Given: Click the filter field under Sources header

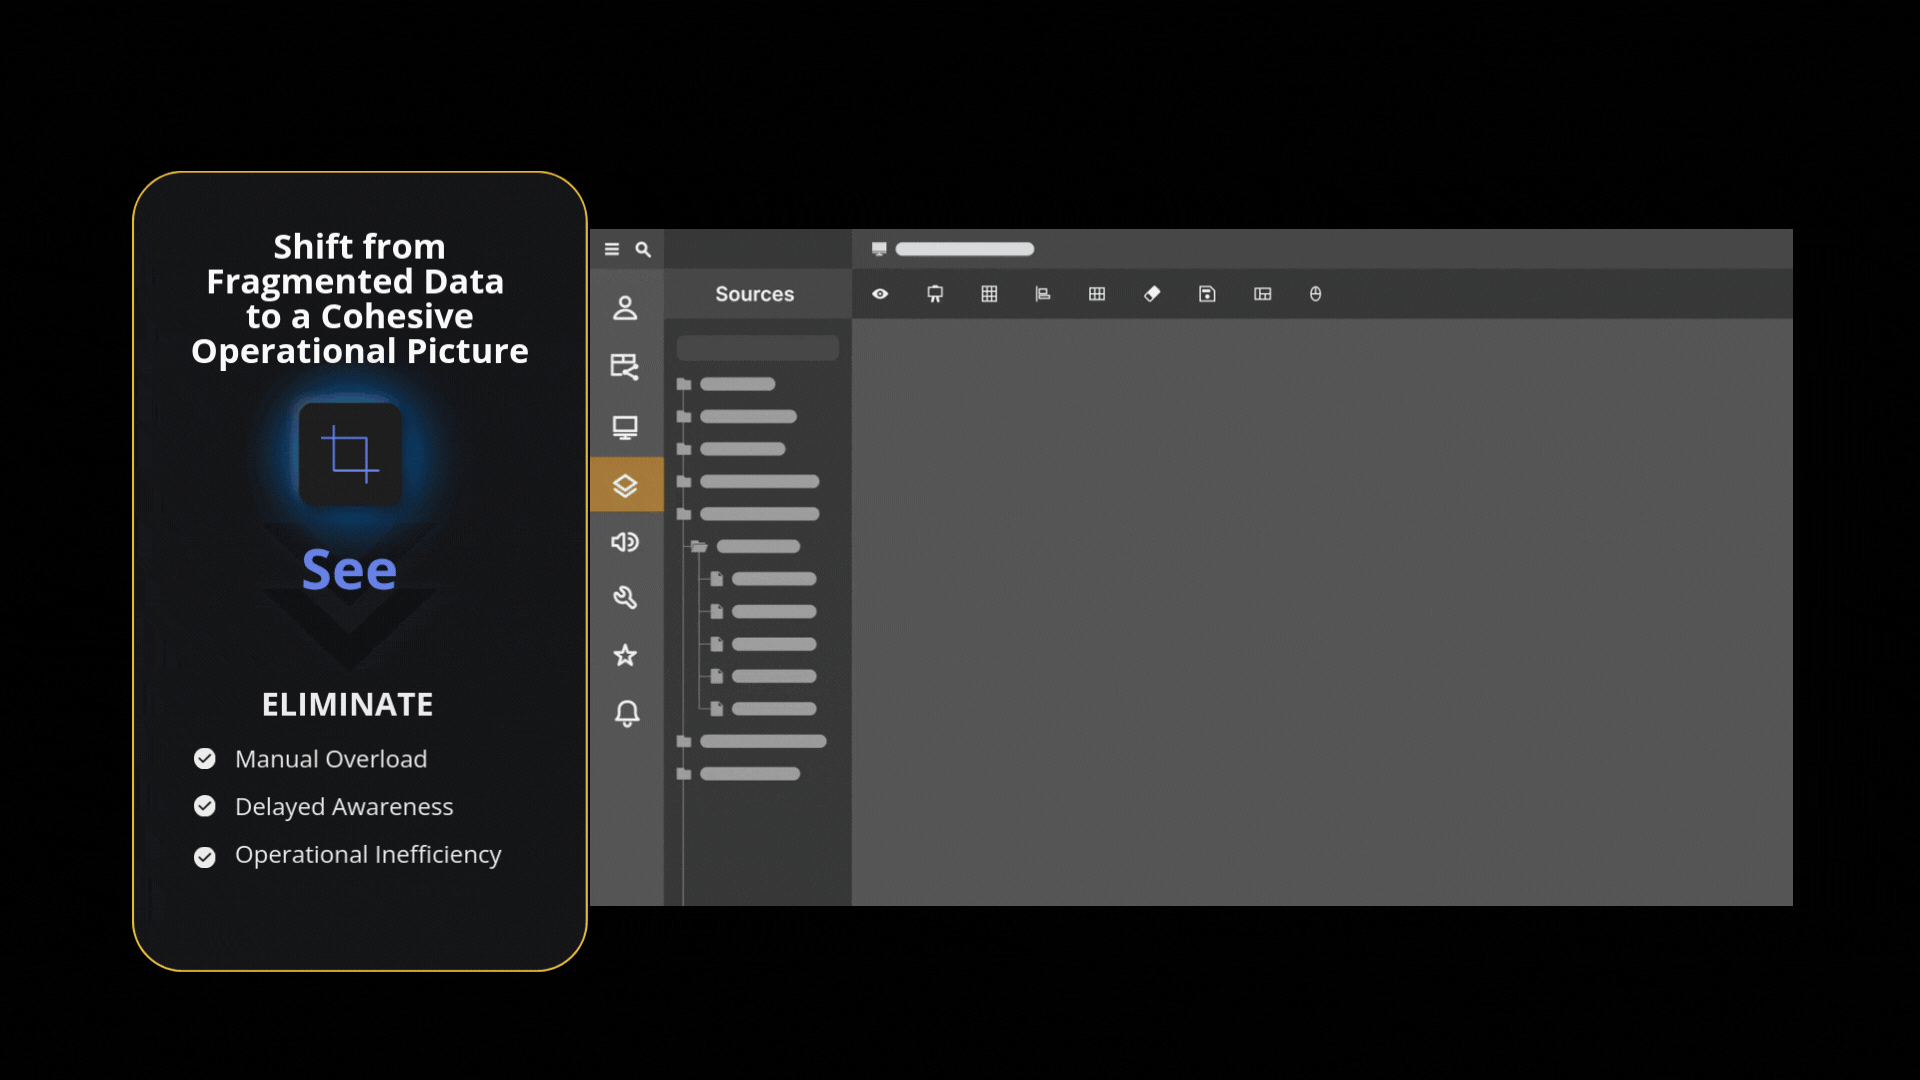Looking at the screenshot, I should tap(757, 348).
